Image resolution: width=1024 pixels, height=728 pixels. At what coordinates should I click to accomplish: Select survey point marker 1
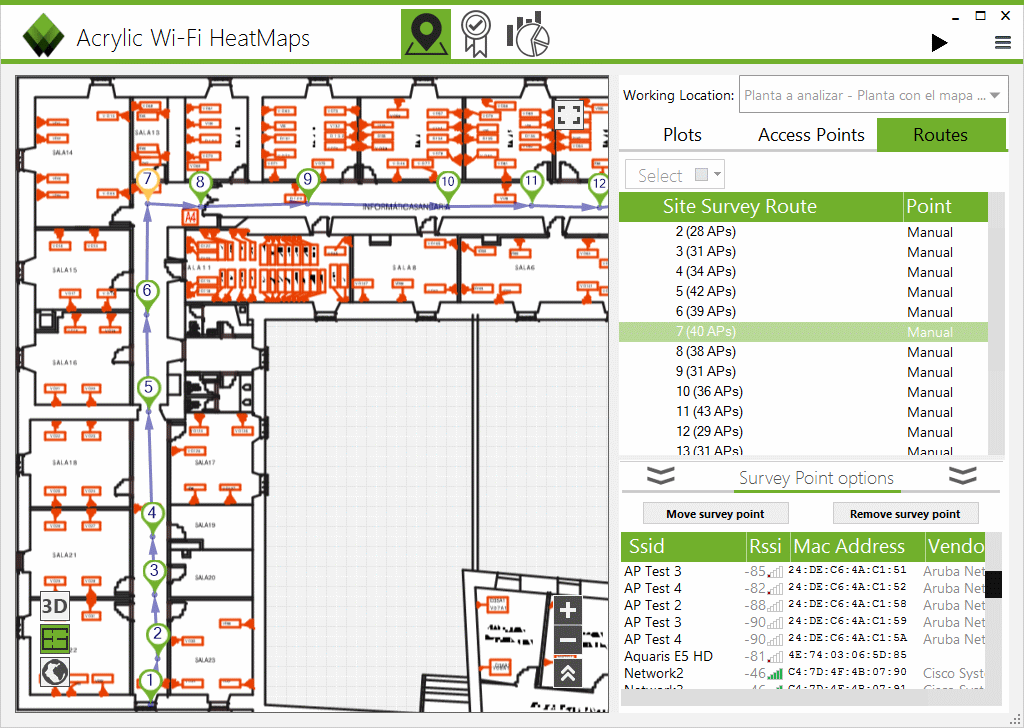(x=150, y=683)
